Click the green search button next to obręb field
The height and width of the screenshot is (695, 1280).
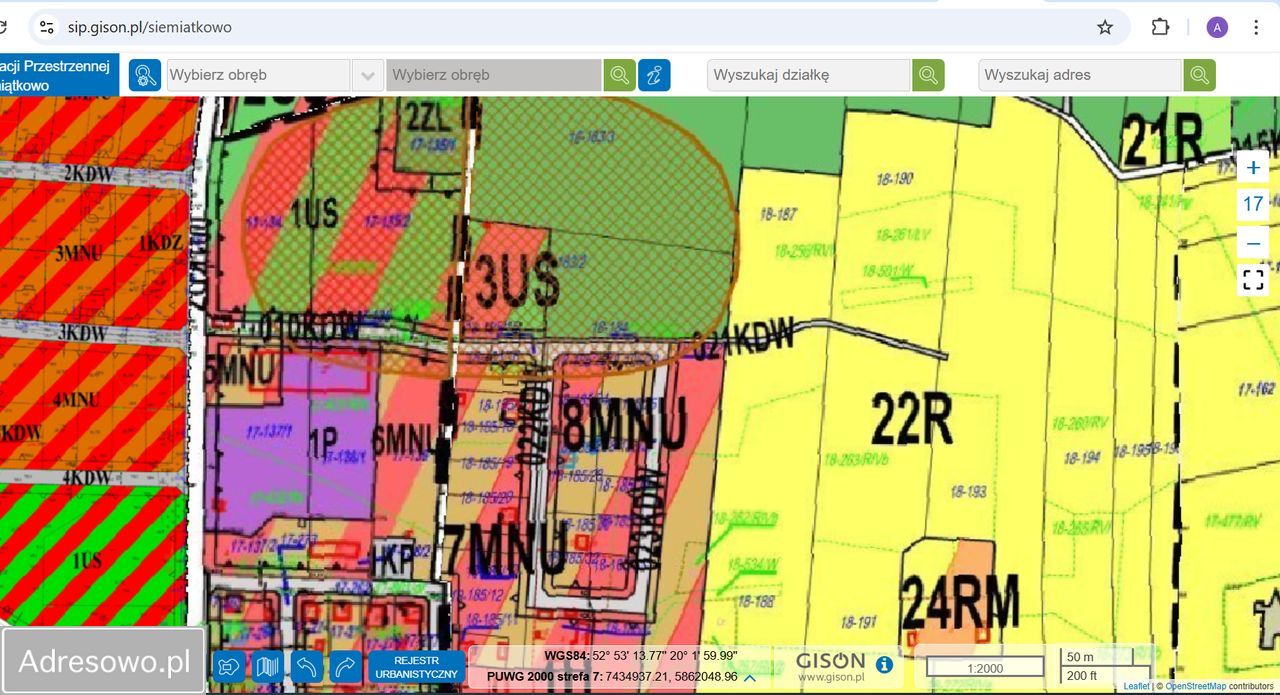click(620, 75)
